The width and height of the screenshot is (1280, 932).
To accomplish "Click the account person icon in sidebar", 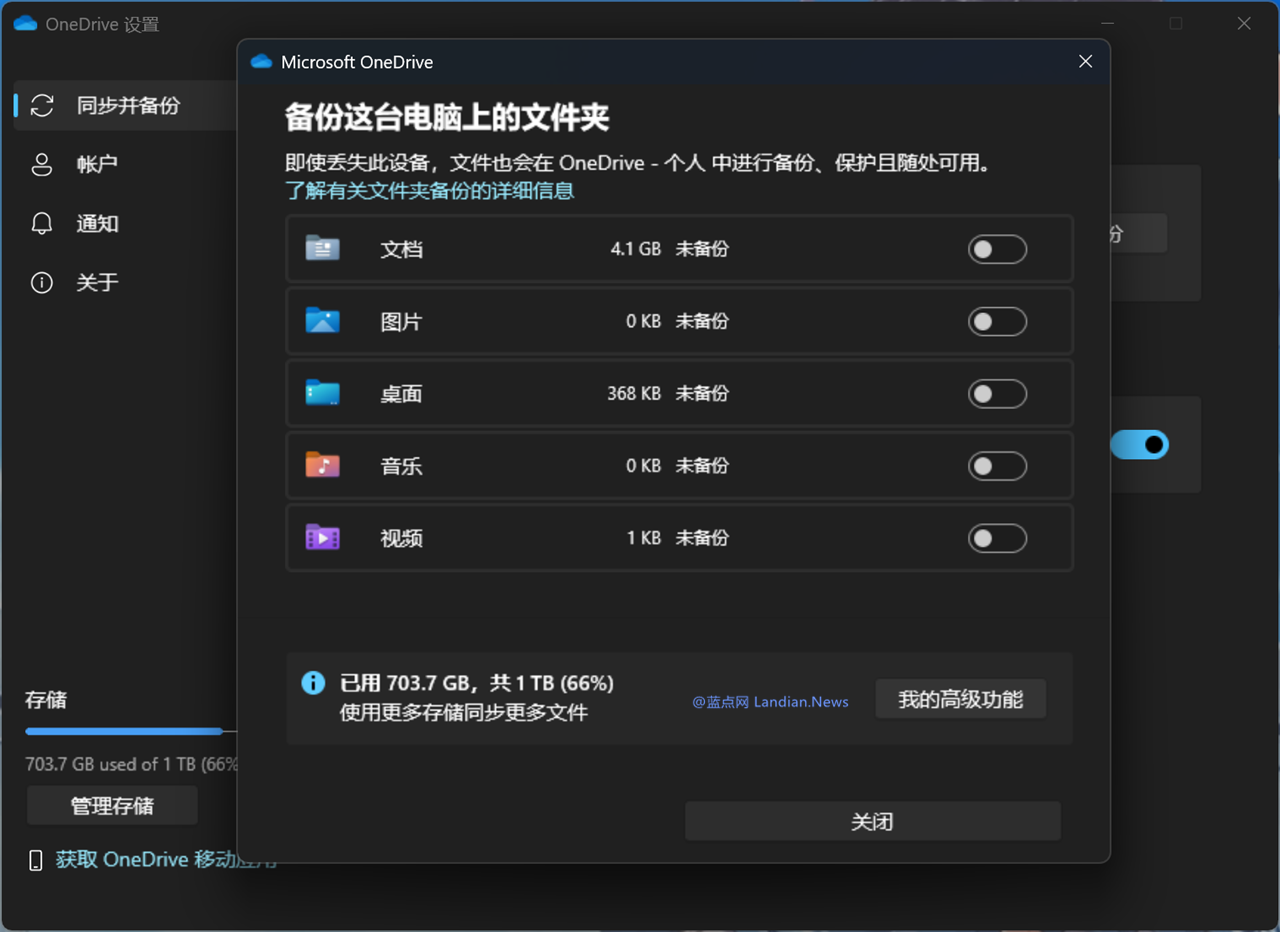I will coord(42,164).
